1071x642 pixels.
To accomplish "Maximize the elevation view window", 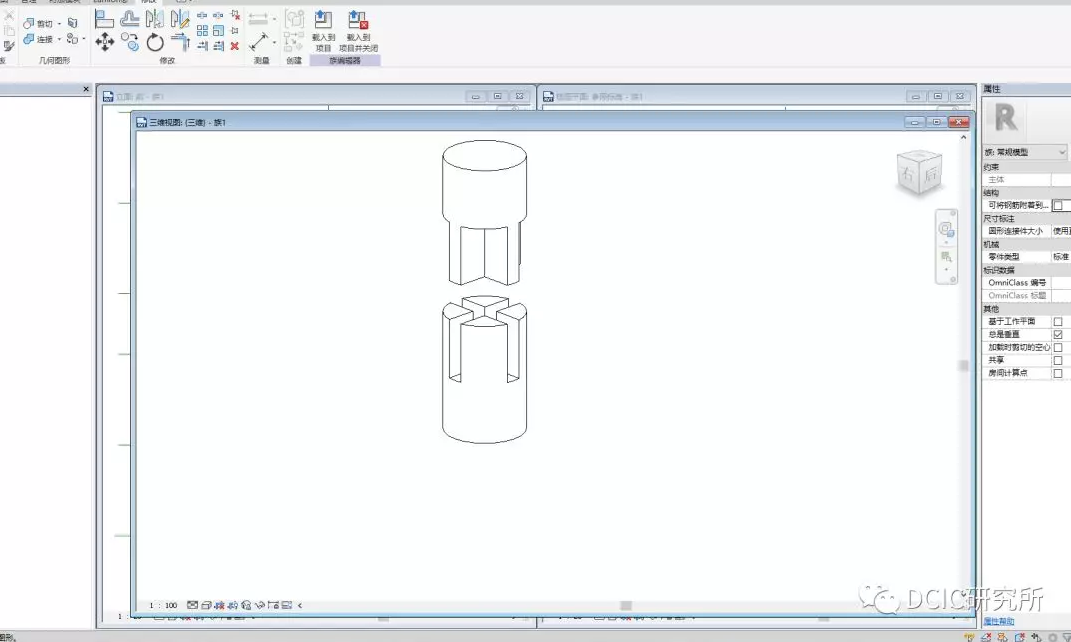I will tap(498, 96).
